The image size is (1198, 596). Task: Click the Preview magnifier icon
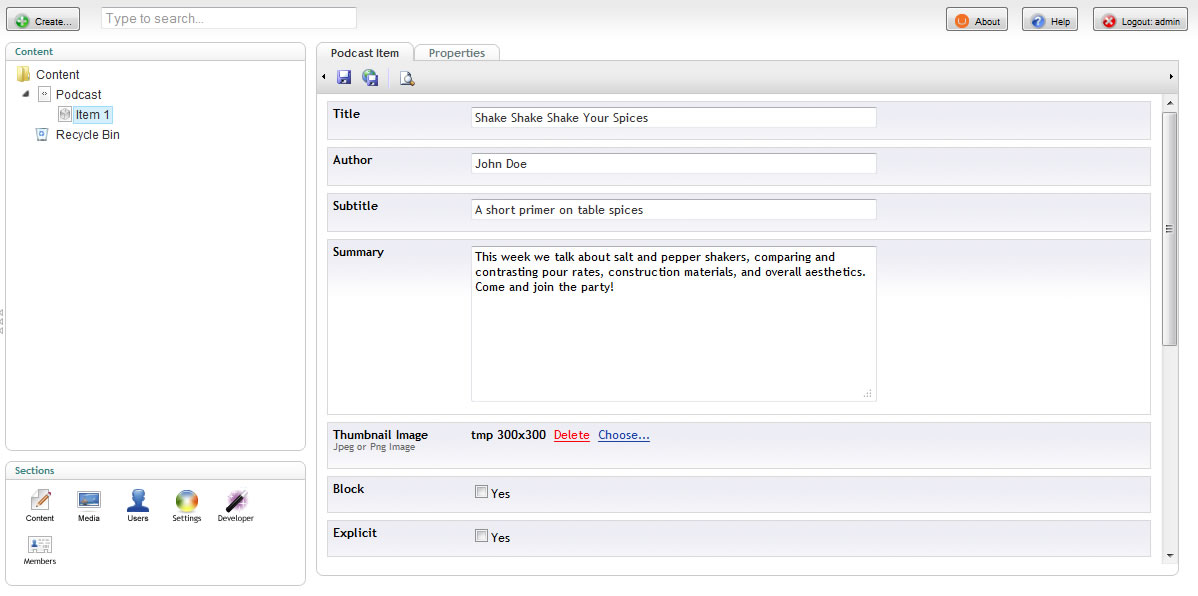[x=407, y=77]
